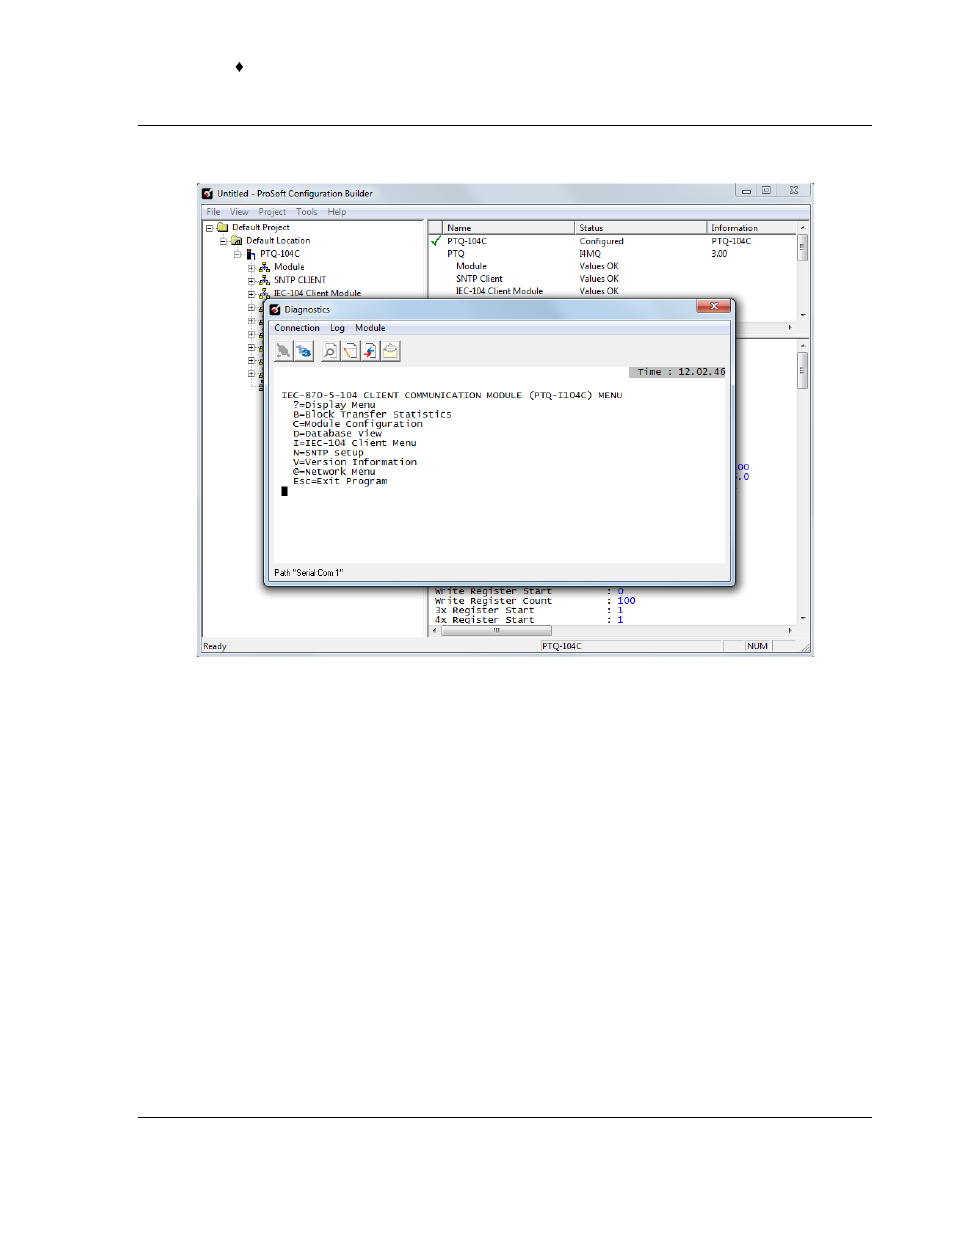Select 'IEC-104 Client Module' in the tree
This screenshot has height=1235, width=954.
pyautogui.click(x=317, y=293)
